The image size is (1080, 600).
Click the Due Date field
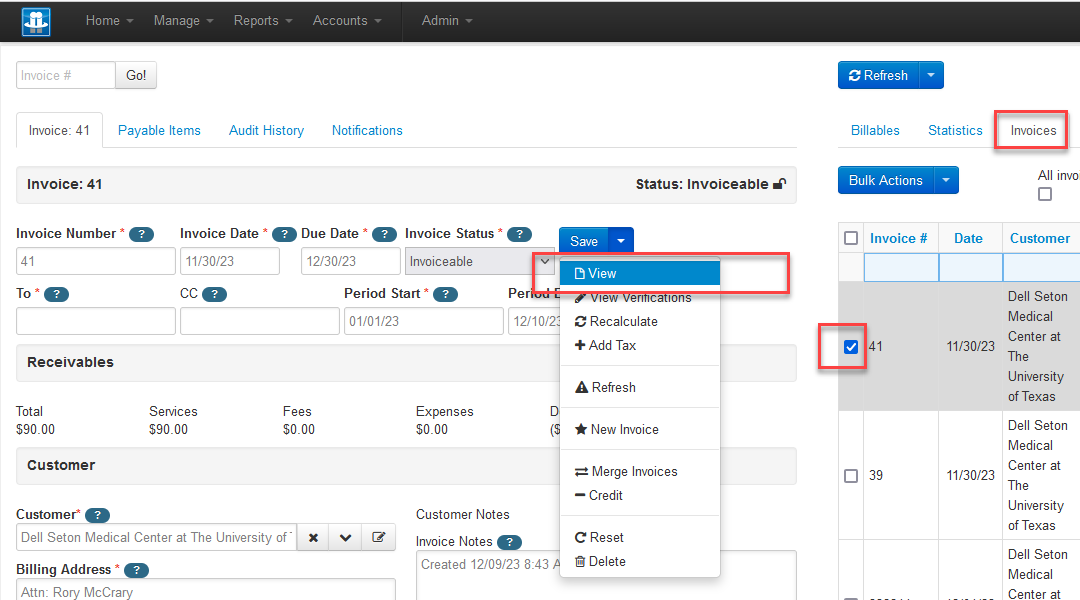(x=351, y=262)
